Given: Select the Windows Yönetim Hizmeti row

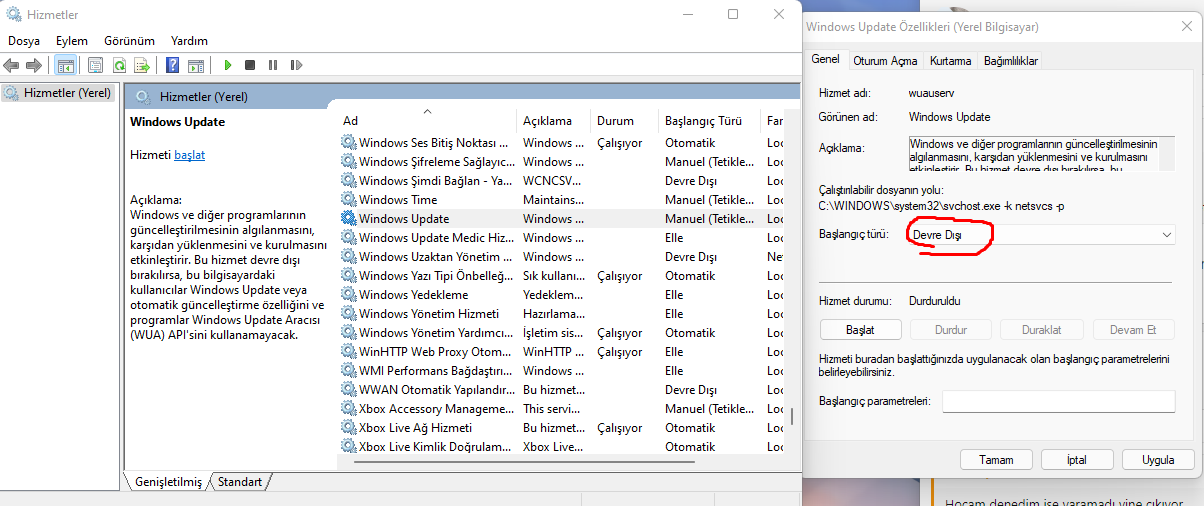Looking at the screenshot, I should coord(560,313).
